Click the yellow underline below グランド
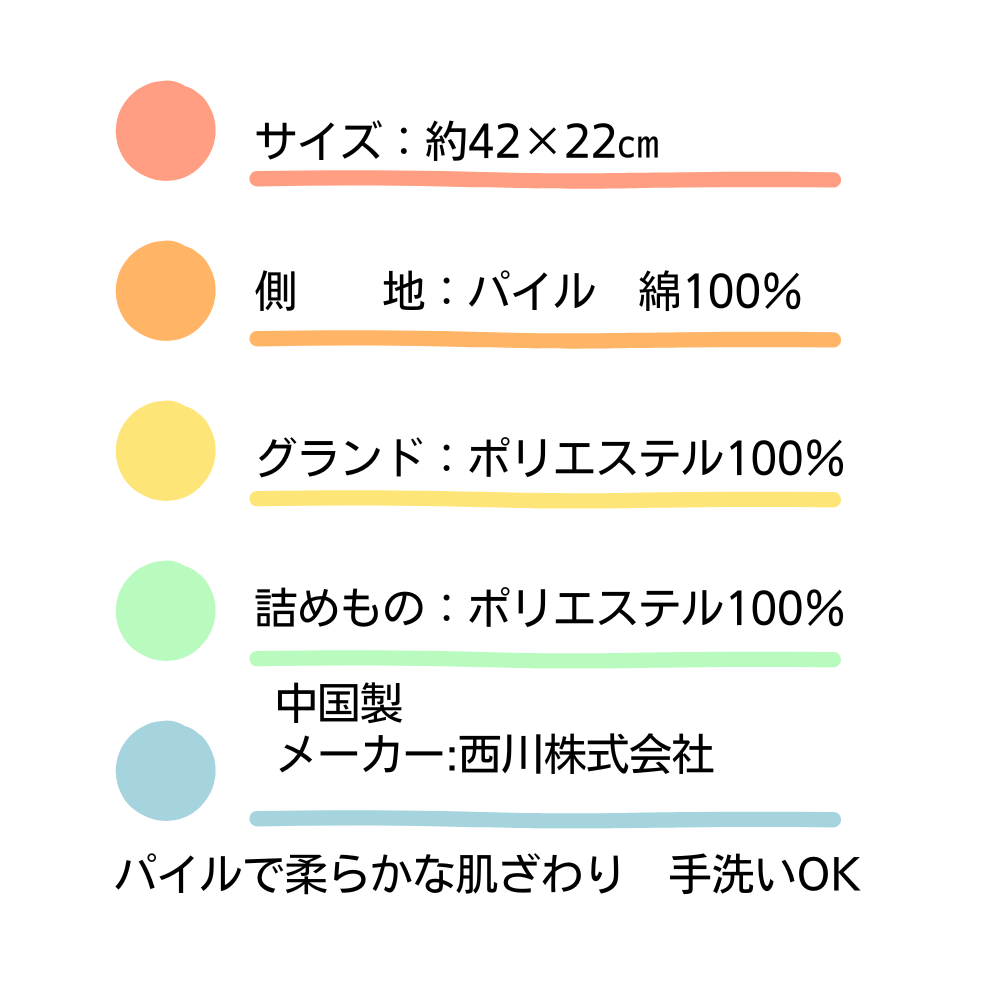Viewport: 1000px width, 1000px height. 545,499
